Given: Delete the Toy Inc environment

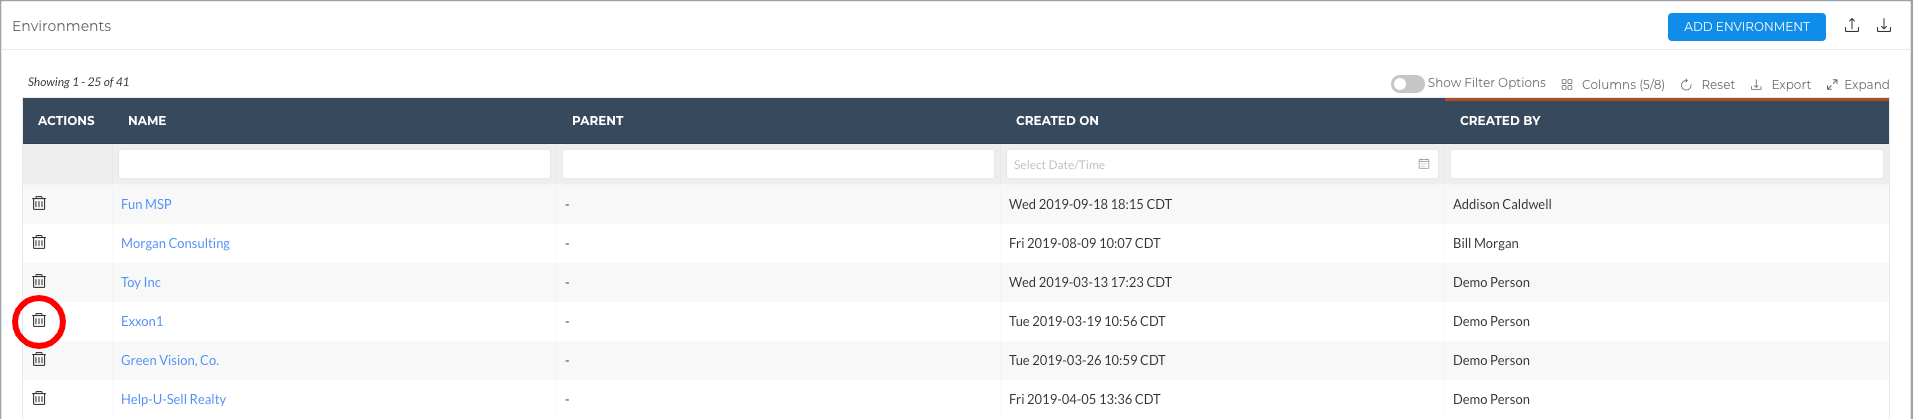Looking at the screenshot, I should tap(39, 281).
